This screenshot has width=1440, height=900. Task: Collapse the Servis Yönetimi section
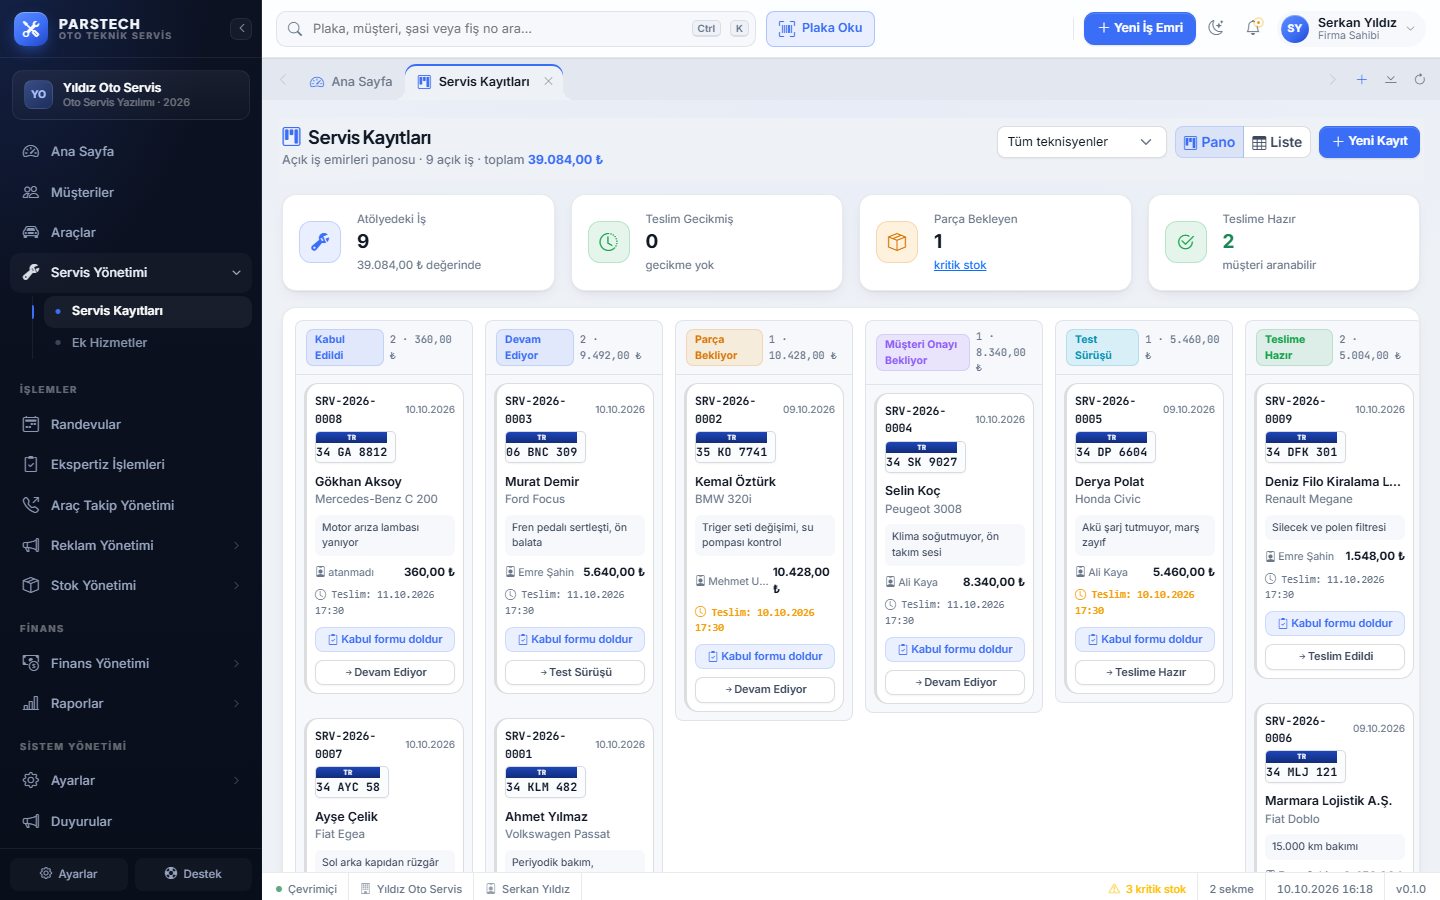(x=131, y=272)
